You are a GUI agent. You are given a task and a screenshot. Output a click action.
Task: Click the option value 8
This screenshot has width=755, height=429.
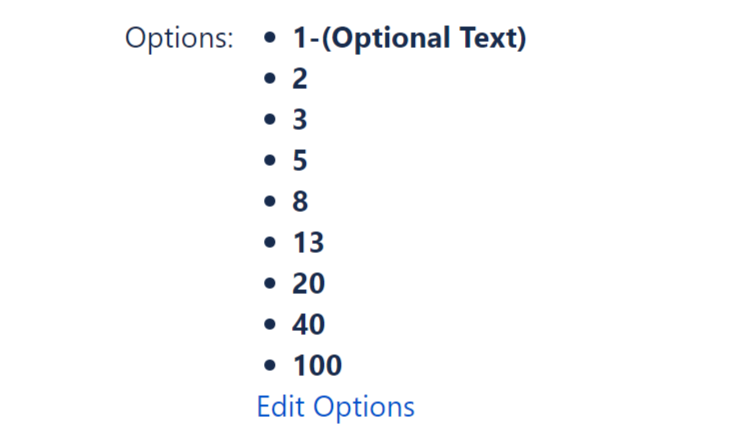click(x=300, y=202)
